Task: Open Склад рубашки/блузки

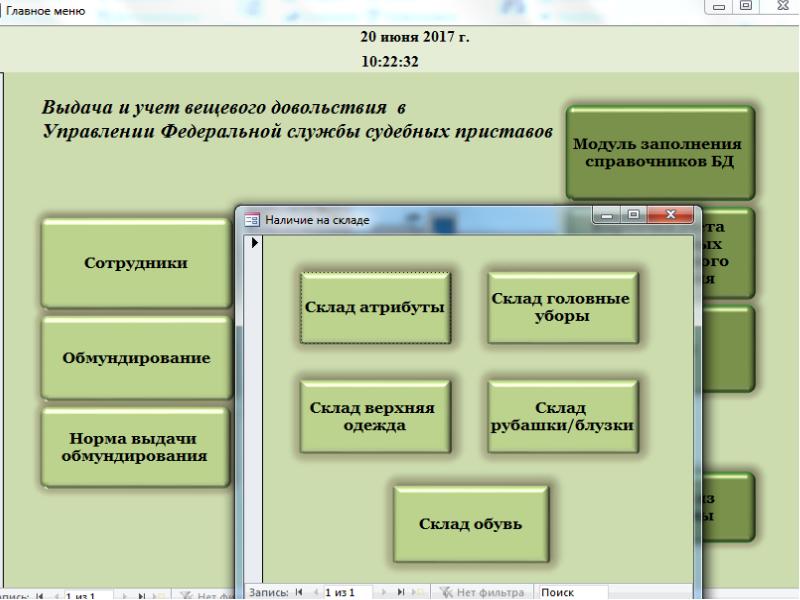Action: 562,413
